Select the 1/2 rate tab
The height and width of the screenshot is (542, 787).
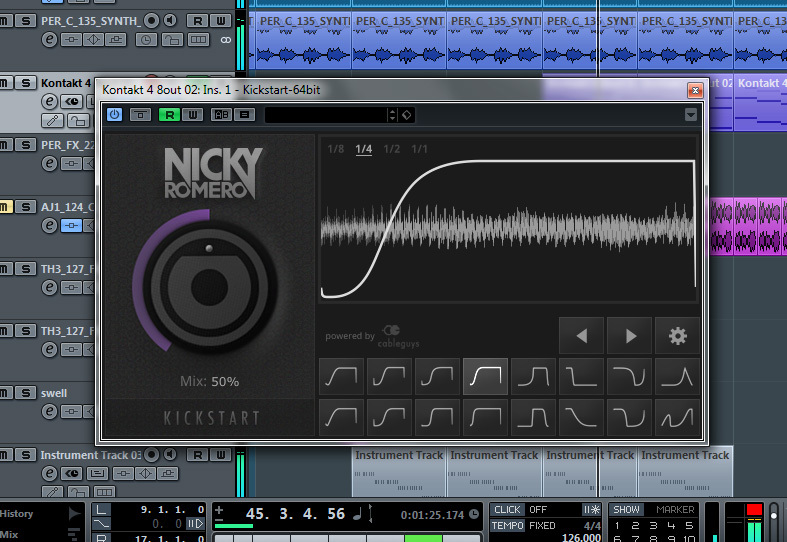click(391, 149)
